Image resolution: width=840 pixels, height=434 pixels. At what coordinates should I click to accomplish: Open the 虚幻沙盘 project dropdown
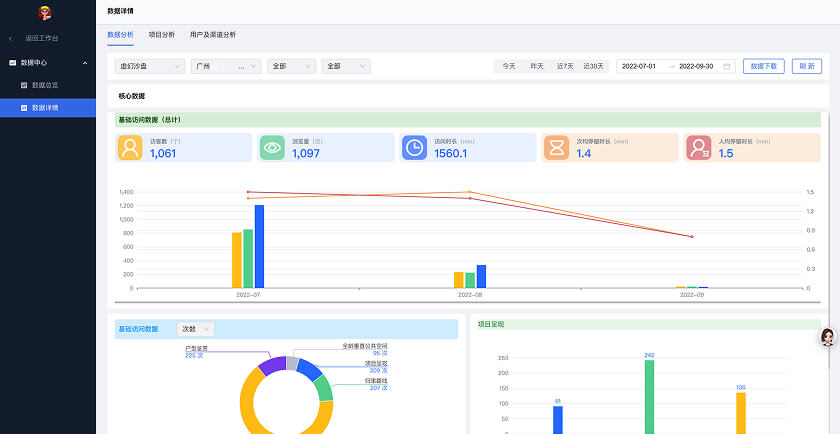150,66
